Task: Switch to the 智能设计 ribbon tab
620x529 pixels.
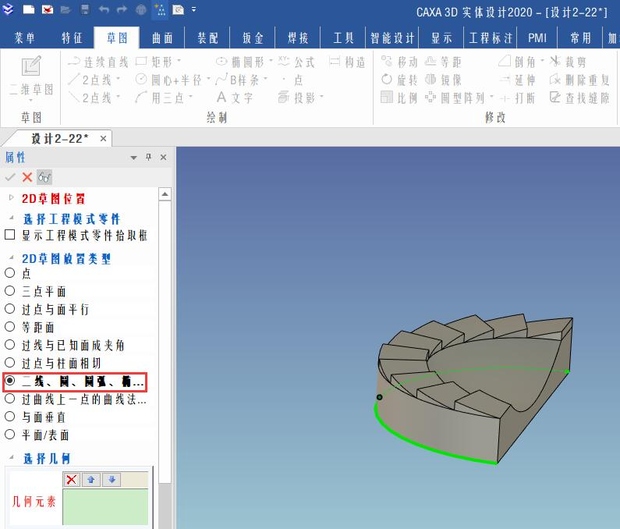Action: [392, 38]
